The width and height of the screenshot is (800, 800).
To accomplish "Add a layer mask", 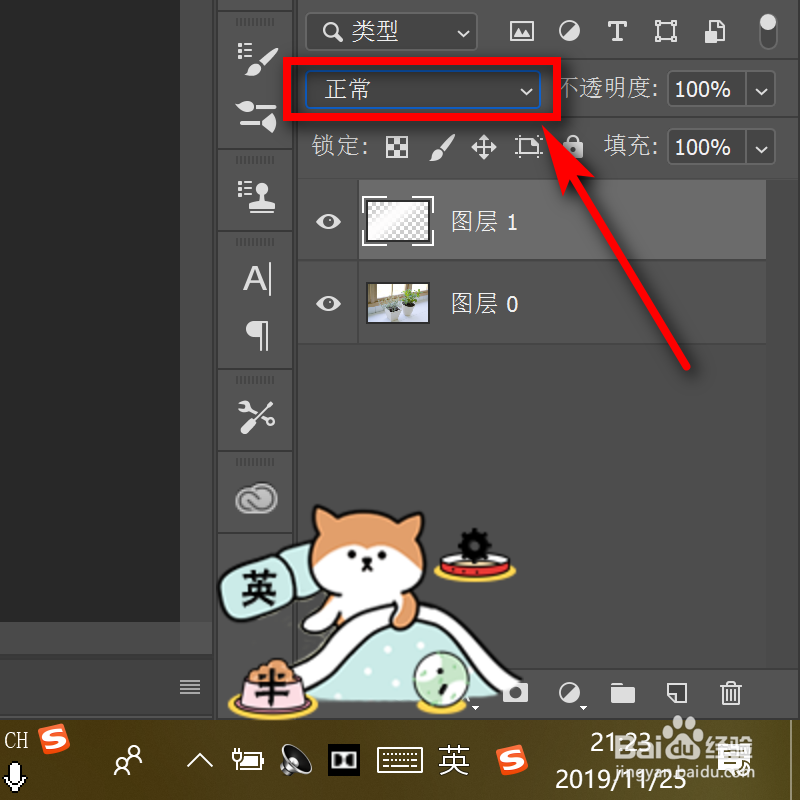I will click(x=515, y=693).
